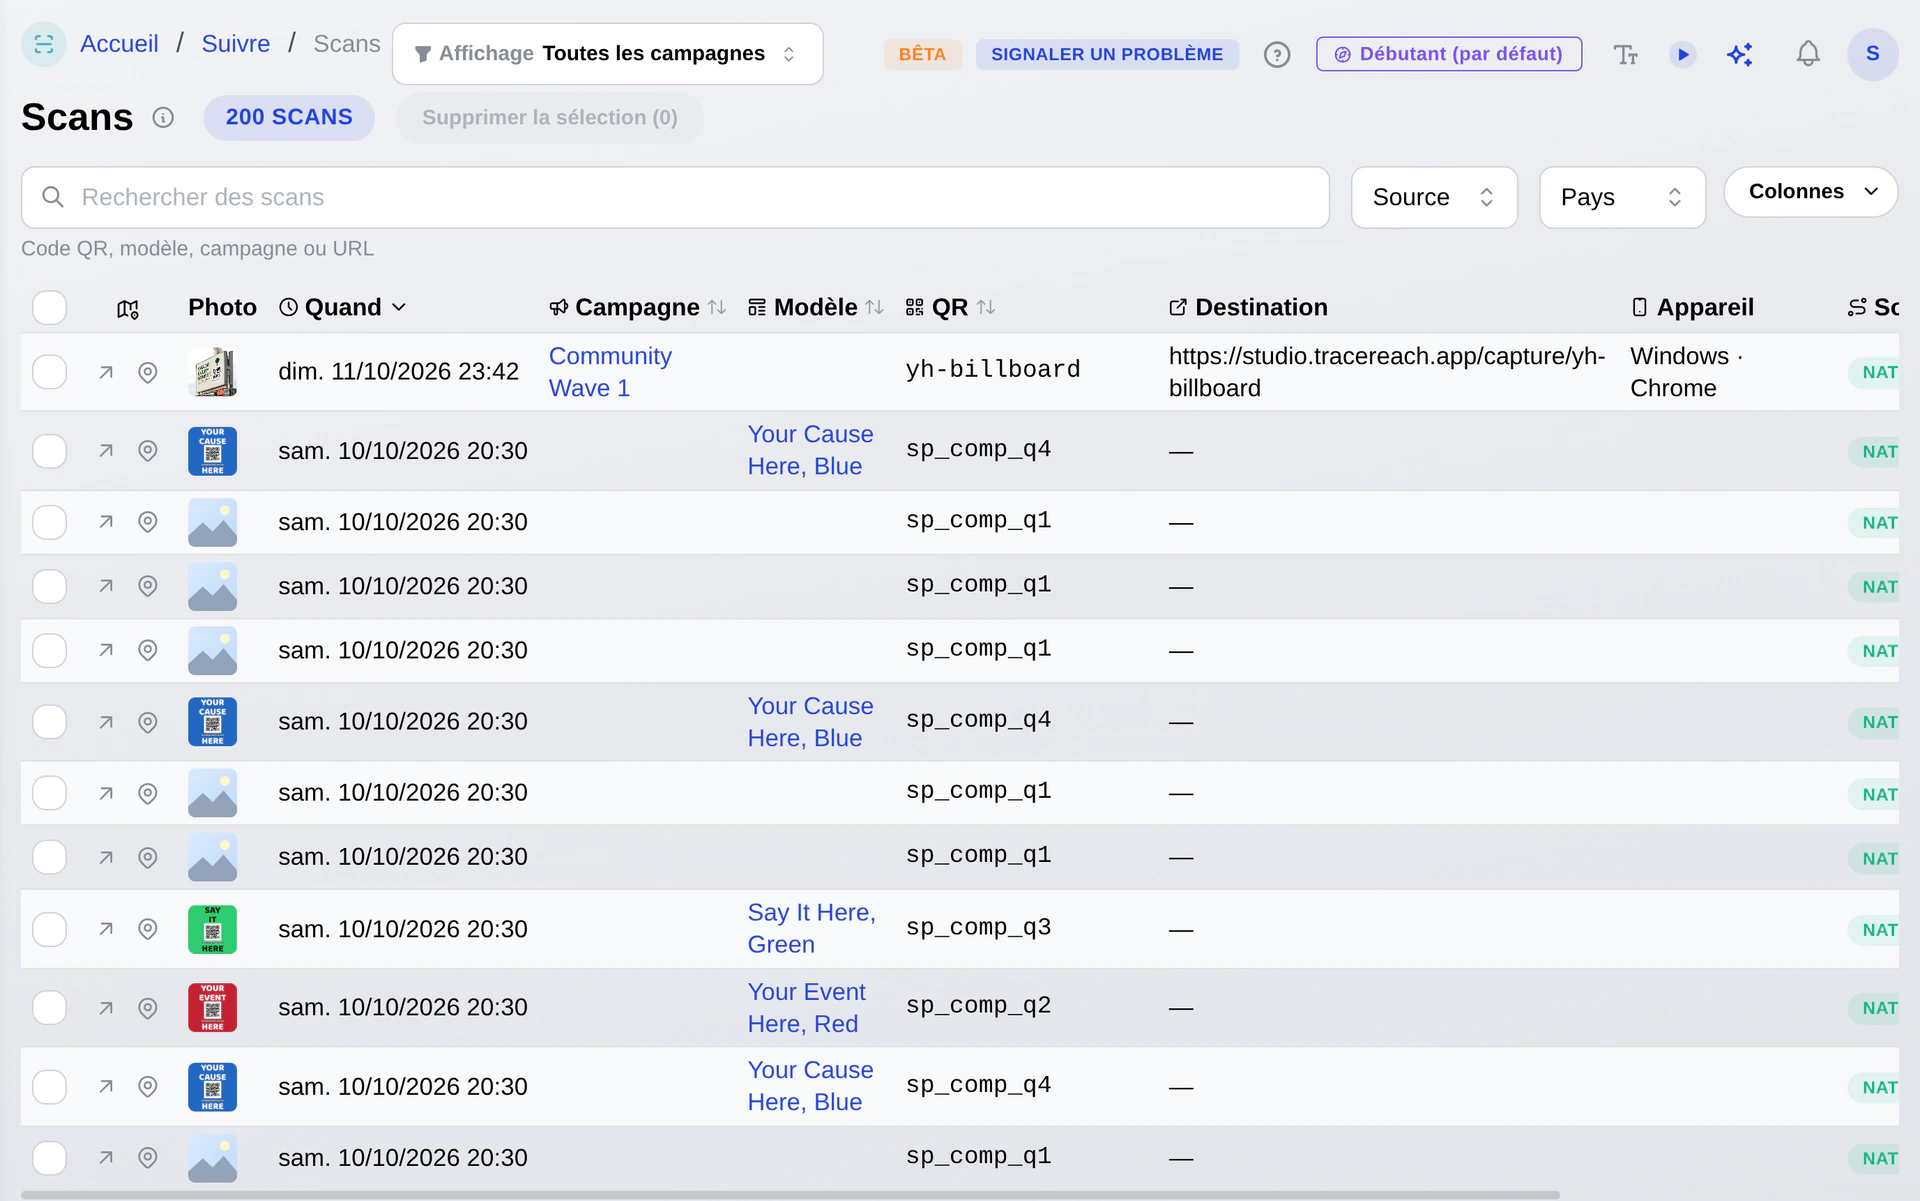Viewport: 1920px width, 1201px height.
Task: Open the green Say It Here thumbnail
Action: coord(212,929)
